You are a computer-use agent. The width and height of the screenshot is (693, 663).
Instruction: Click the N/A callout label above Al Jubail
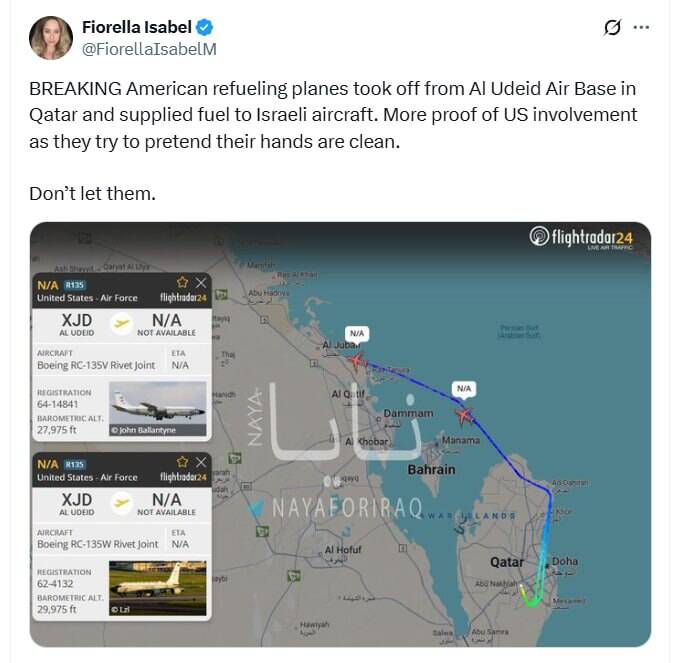point(357,331)
